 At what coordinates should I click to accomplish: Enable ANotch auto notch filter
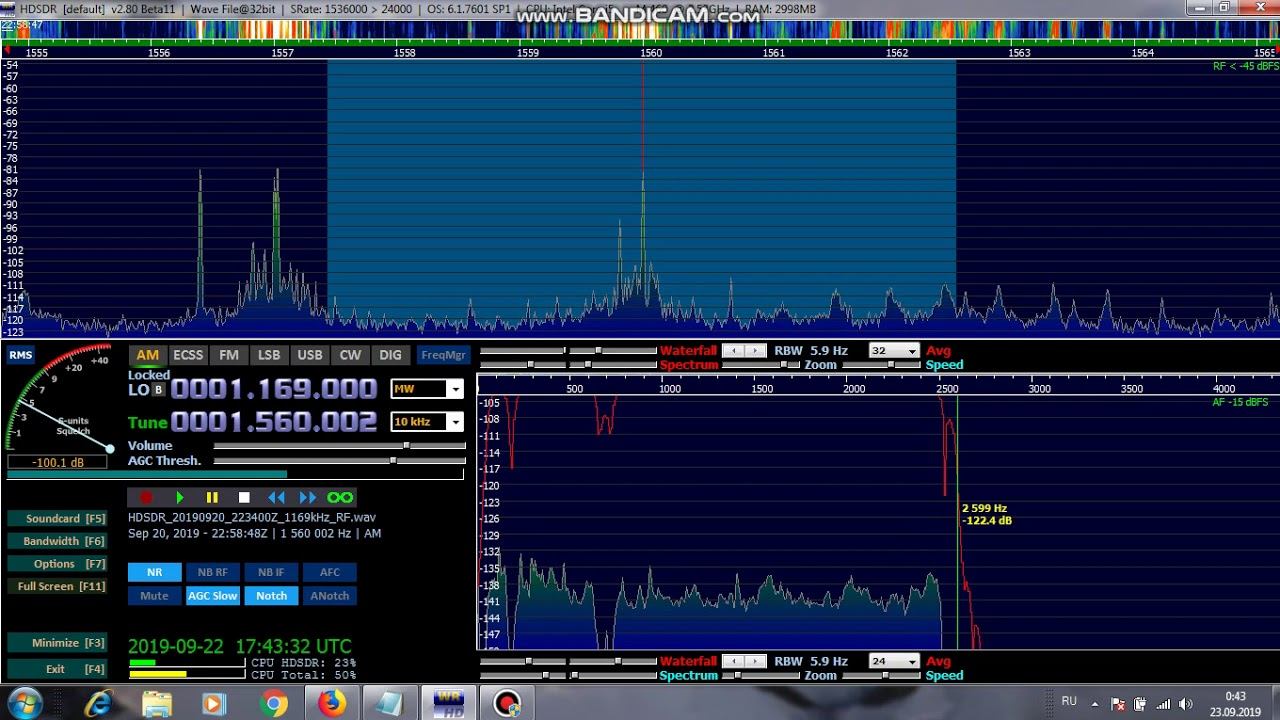click(330, 596)
